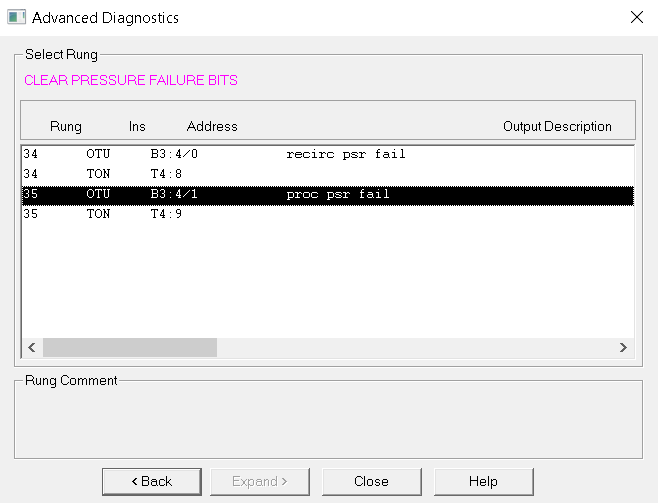Viewport: 658px width, 503px height.
Task: Click the Output Description column header
Action: point(557,126)
